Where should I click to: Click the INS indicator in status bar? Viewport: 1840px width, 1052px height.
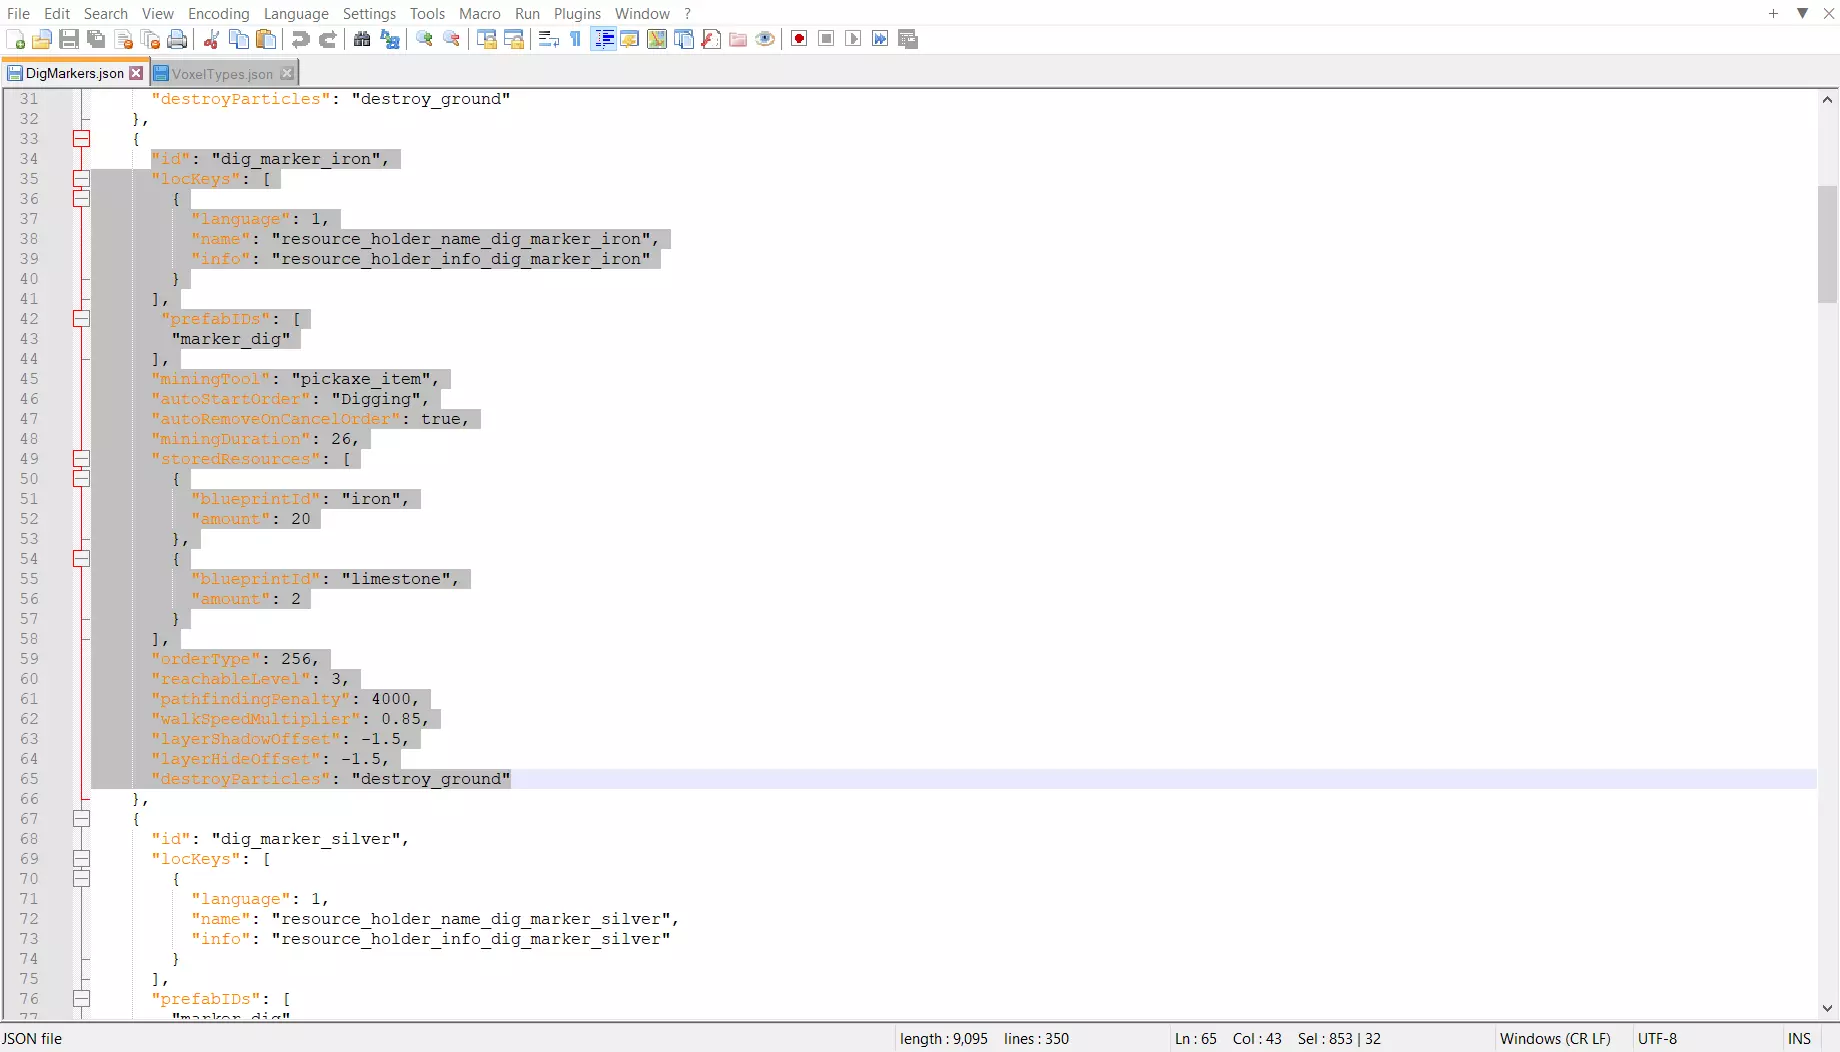click(x=1799, y=1038)
